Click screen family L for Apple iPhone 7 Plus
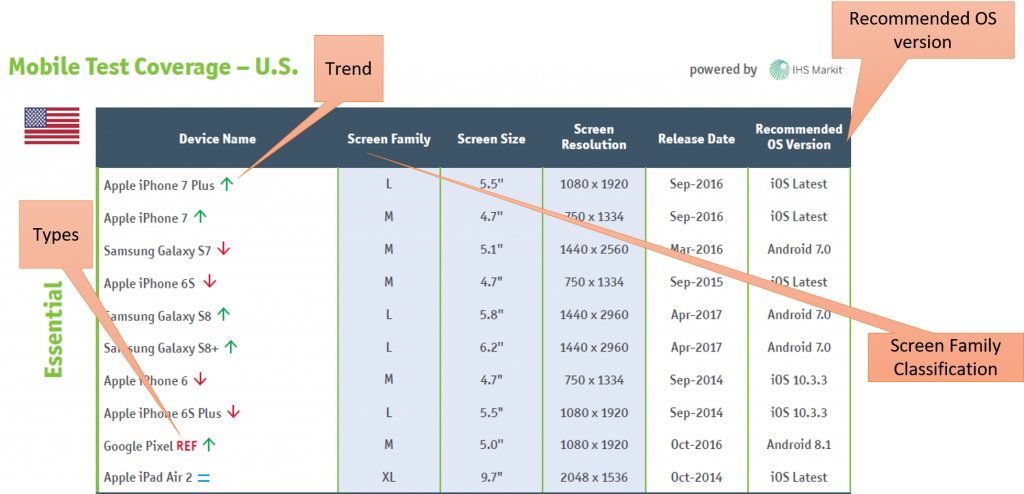The width and height of the screenshot is (1024, 494). coord(389,184)
